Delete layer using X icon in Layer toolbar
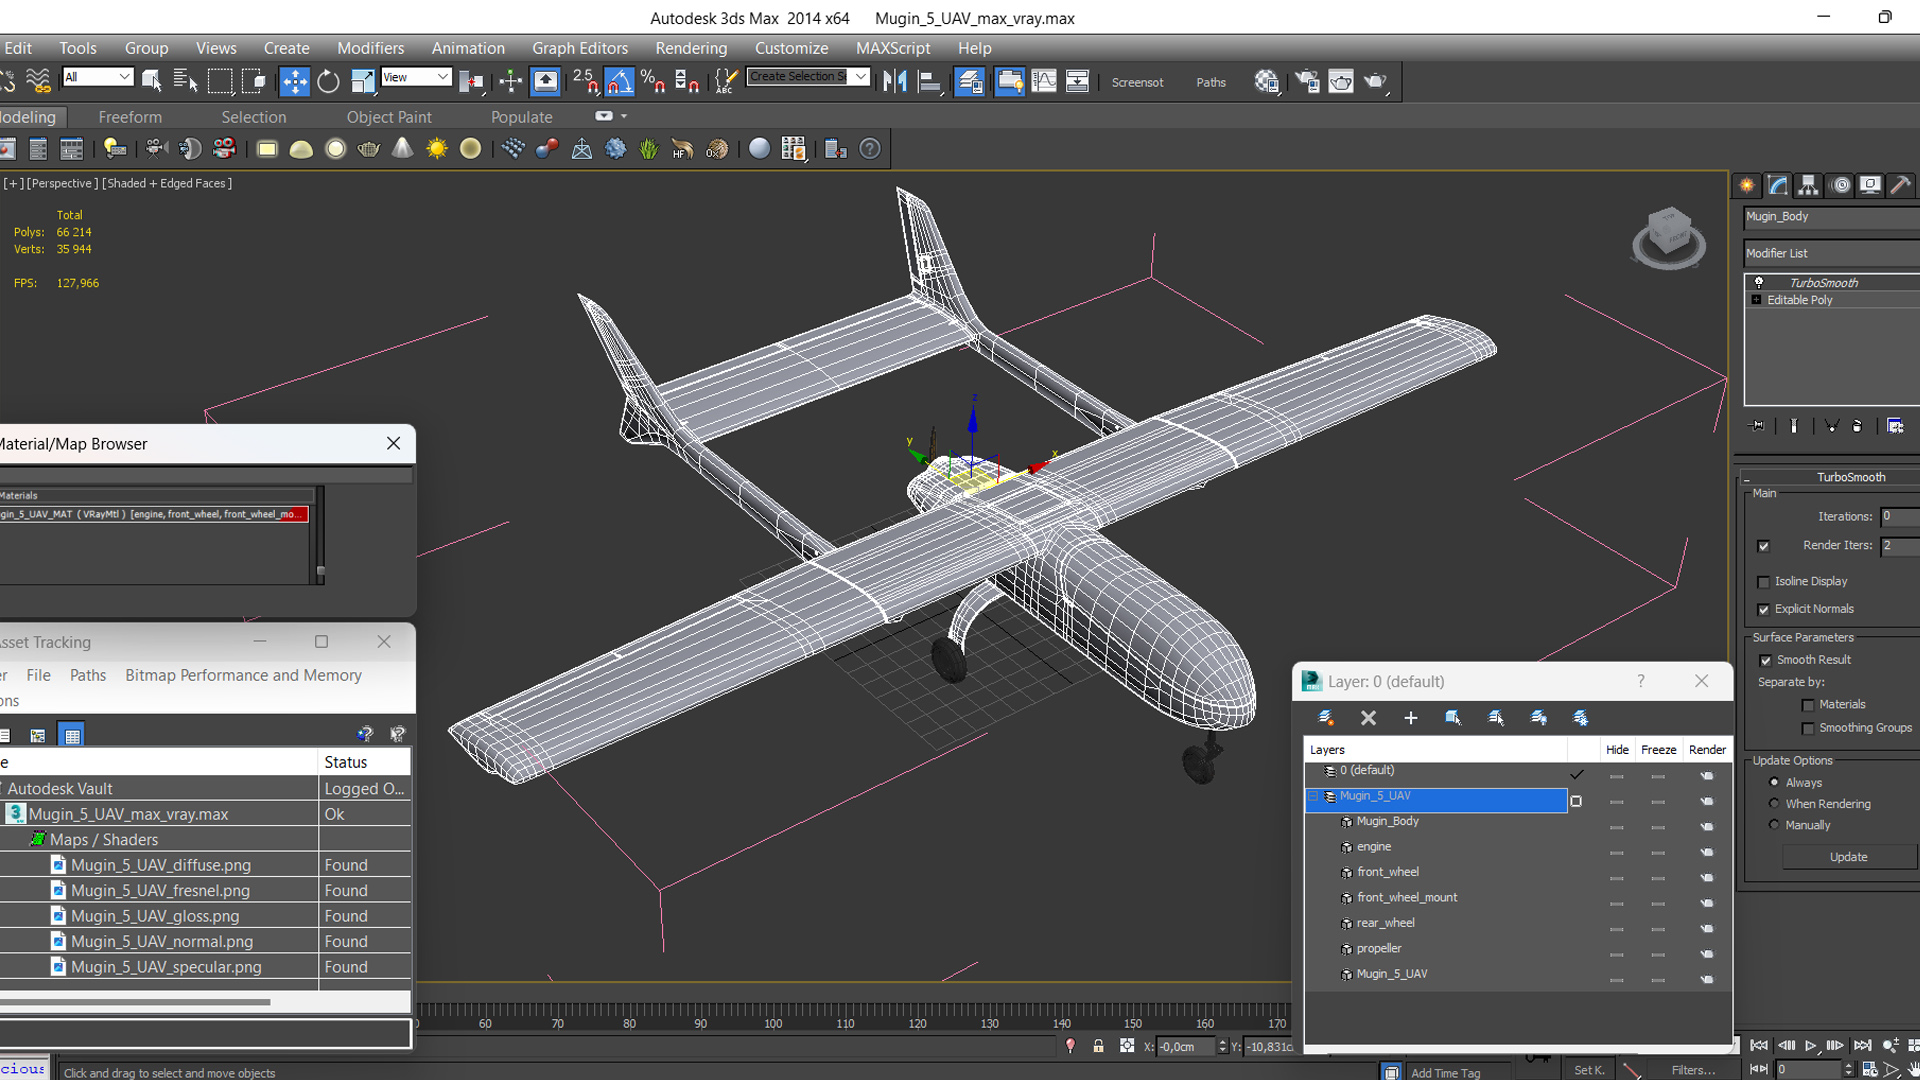Viewport: 1920px width, 1080px height. (1368, 718)
